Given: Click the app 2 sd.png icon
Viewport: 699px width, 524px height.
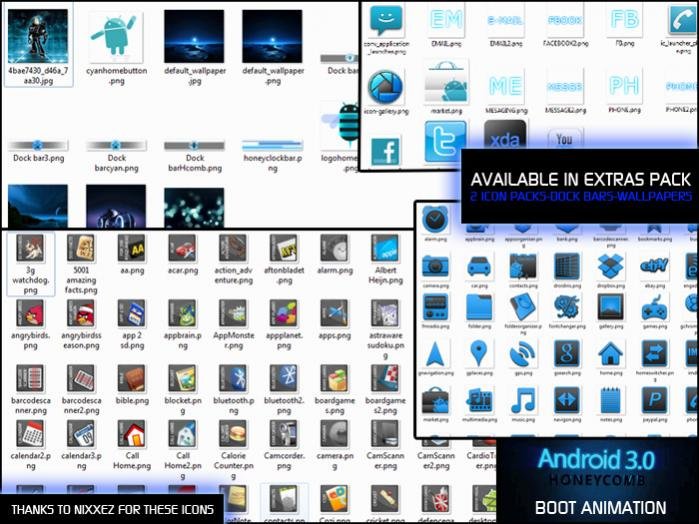Looking at the screenshot, I should pos(132,313).
